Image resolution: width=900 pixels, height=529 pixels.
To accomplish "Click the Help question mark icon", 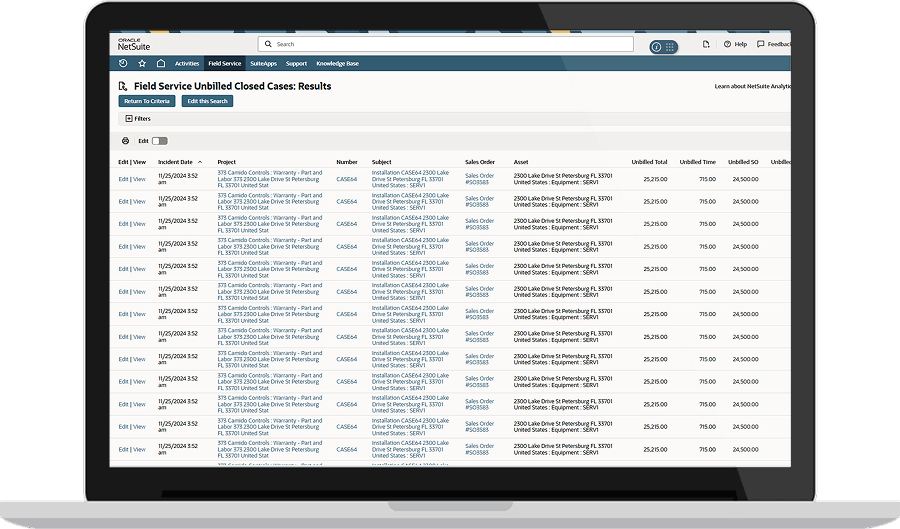I will 727,44.
